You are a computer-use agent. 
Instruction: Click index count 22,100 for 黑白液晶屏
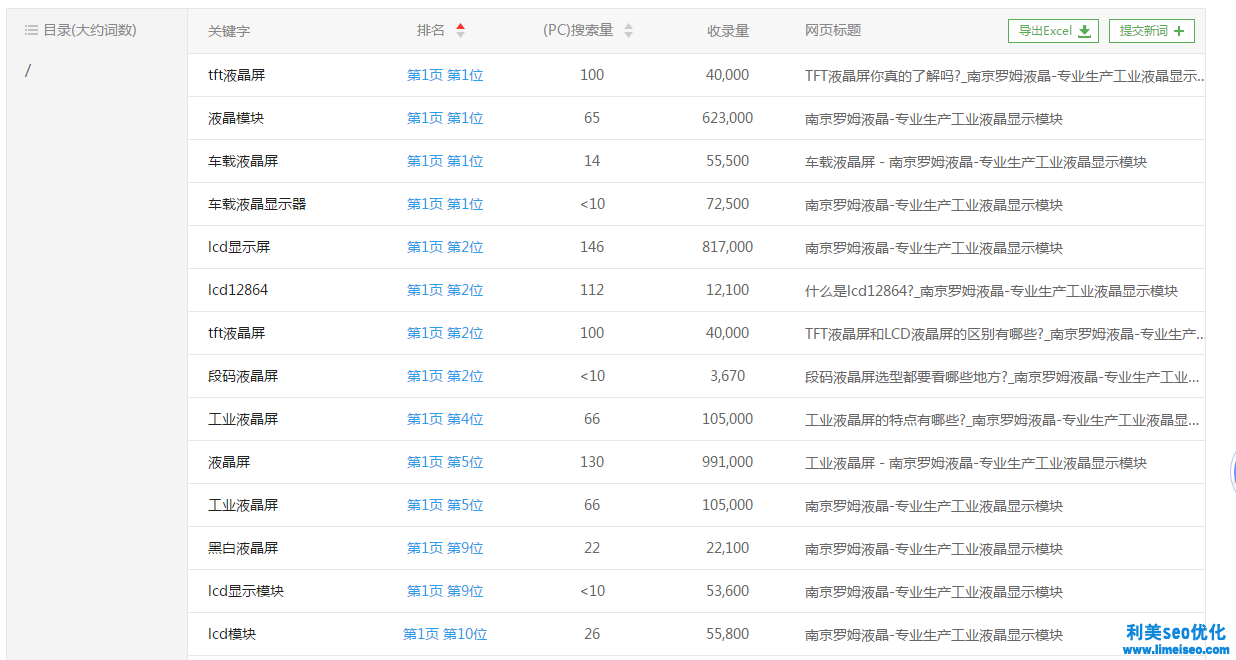click(728, 548)
